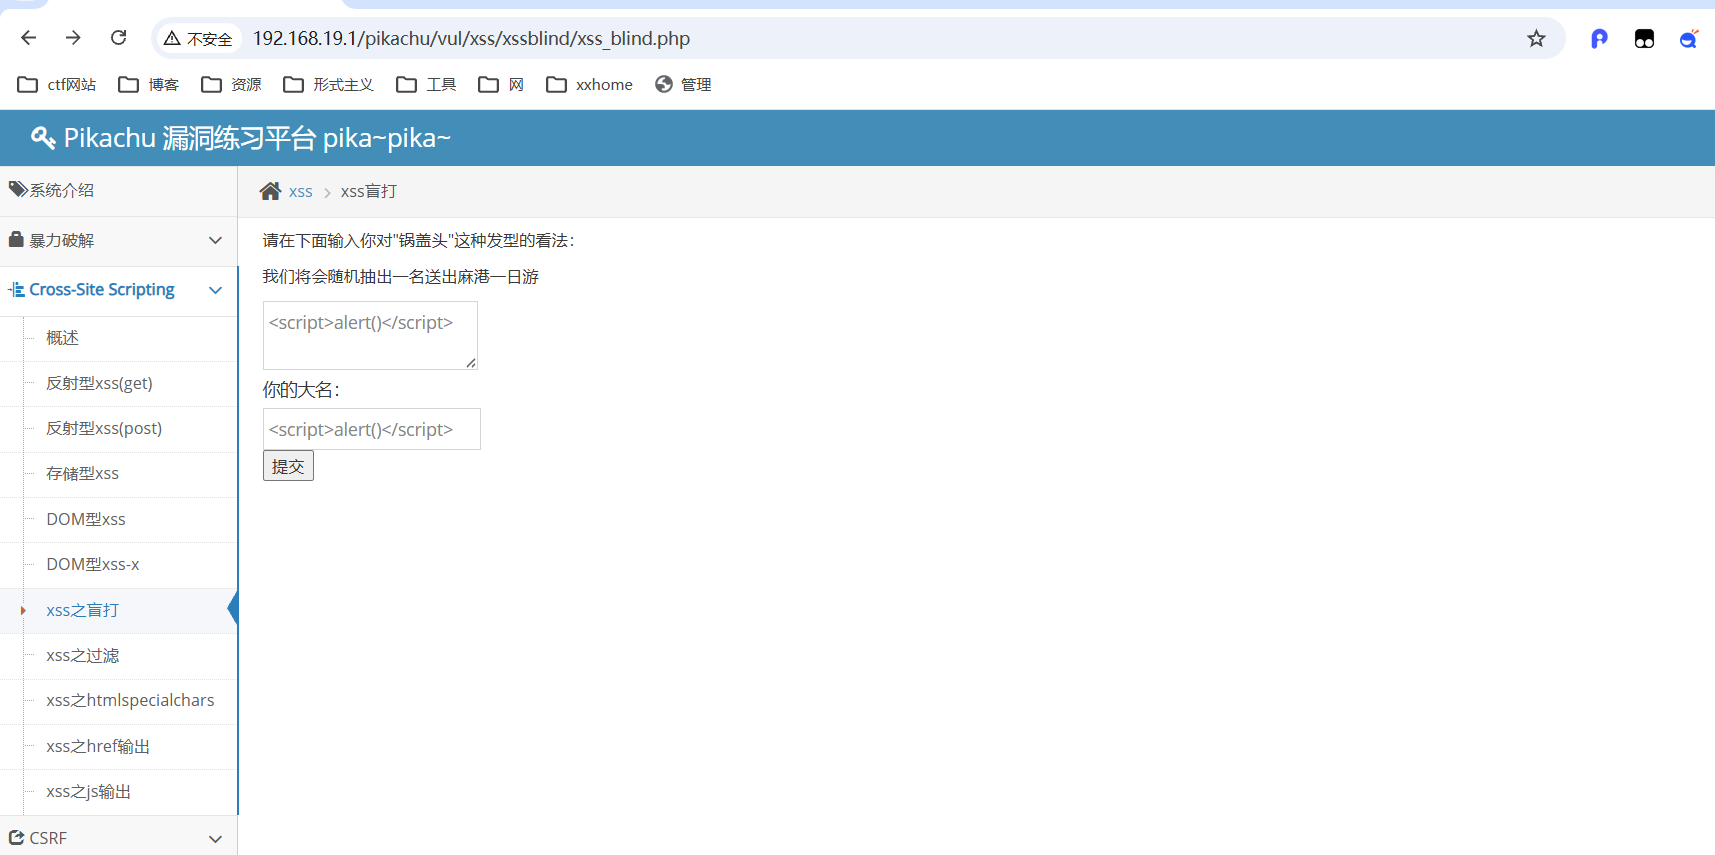The width and height of the screenshot is (1715, 855).
Task: Click the xss breadcrumb link
Action: click(x=301, y=192)
